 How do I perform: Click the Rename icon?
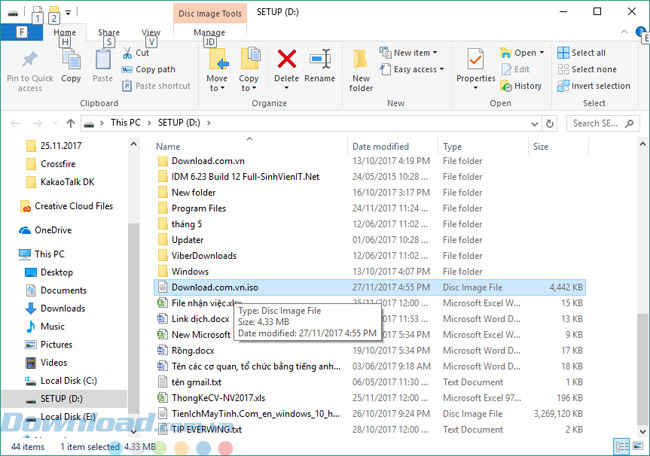(320, 59)
